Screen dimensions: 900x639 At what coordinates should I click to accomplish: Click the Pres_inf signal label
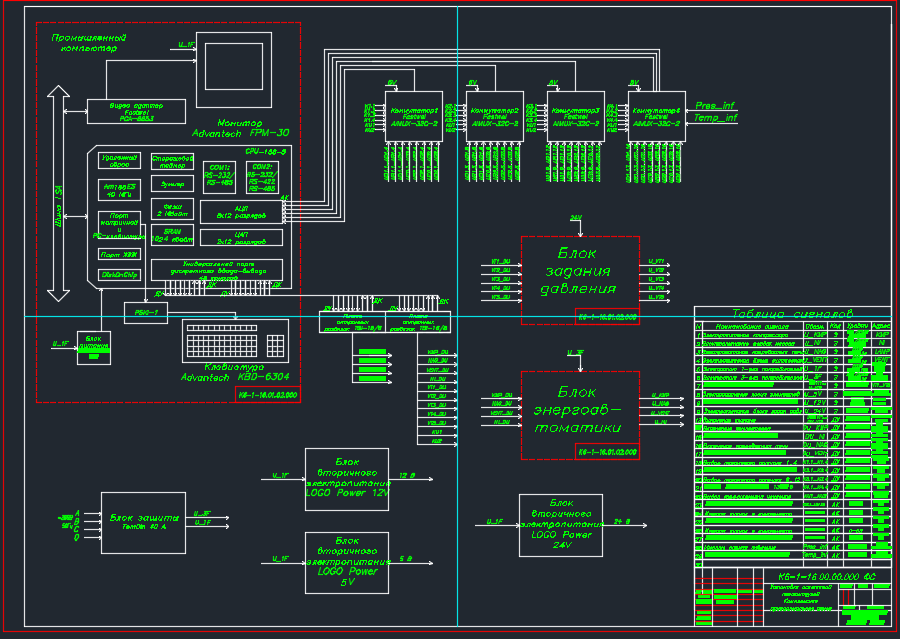pos(715,106)
